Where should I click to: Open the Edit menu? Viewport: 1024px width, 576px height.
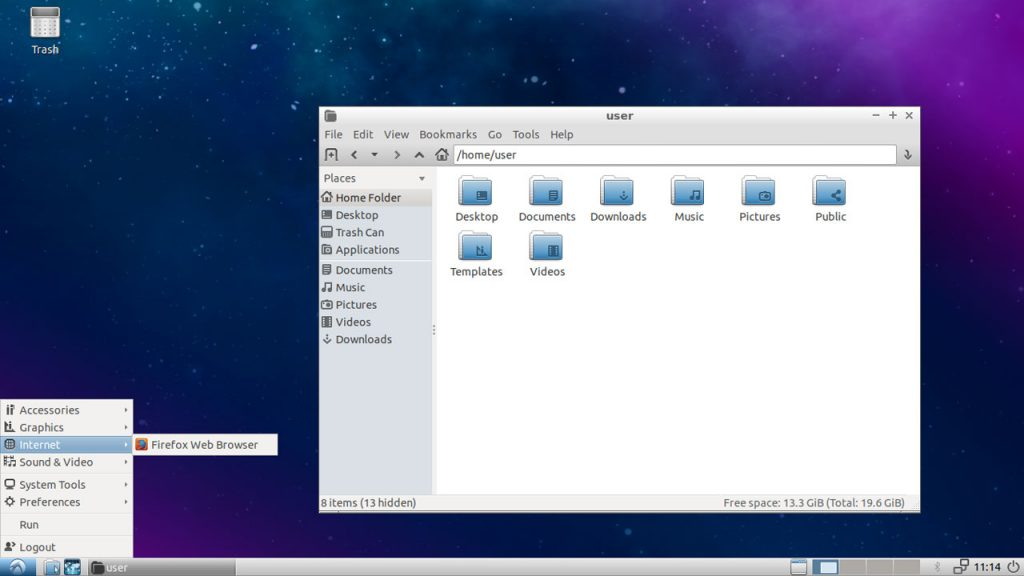362,135
